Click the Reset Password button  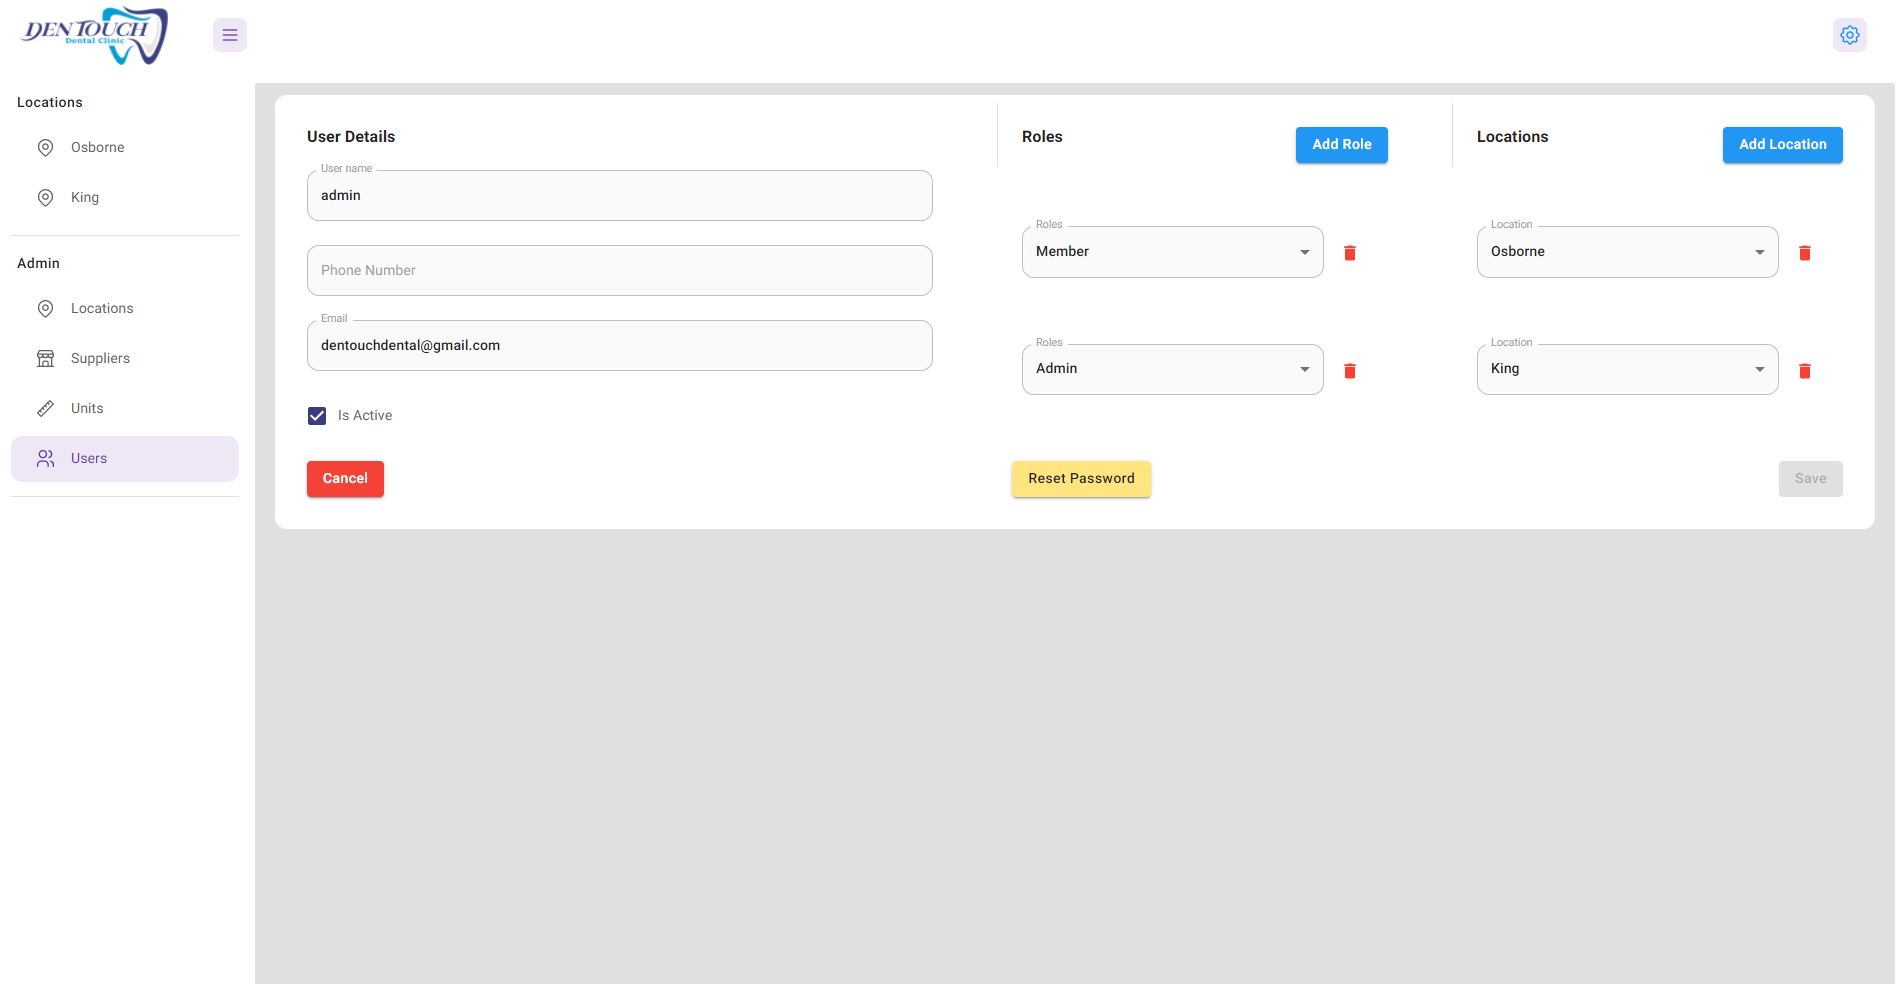point(1081,479)
